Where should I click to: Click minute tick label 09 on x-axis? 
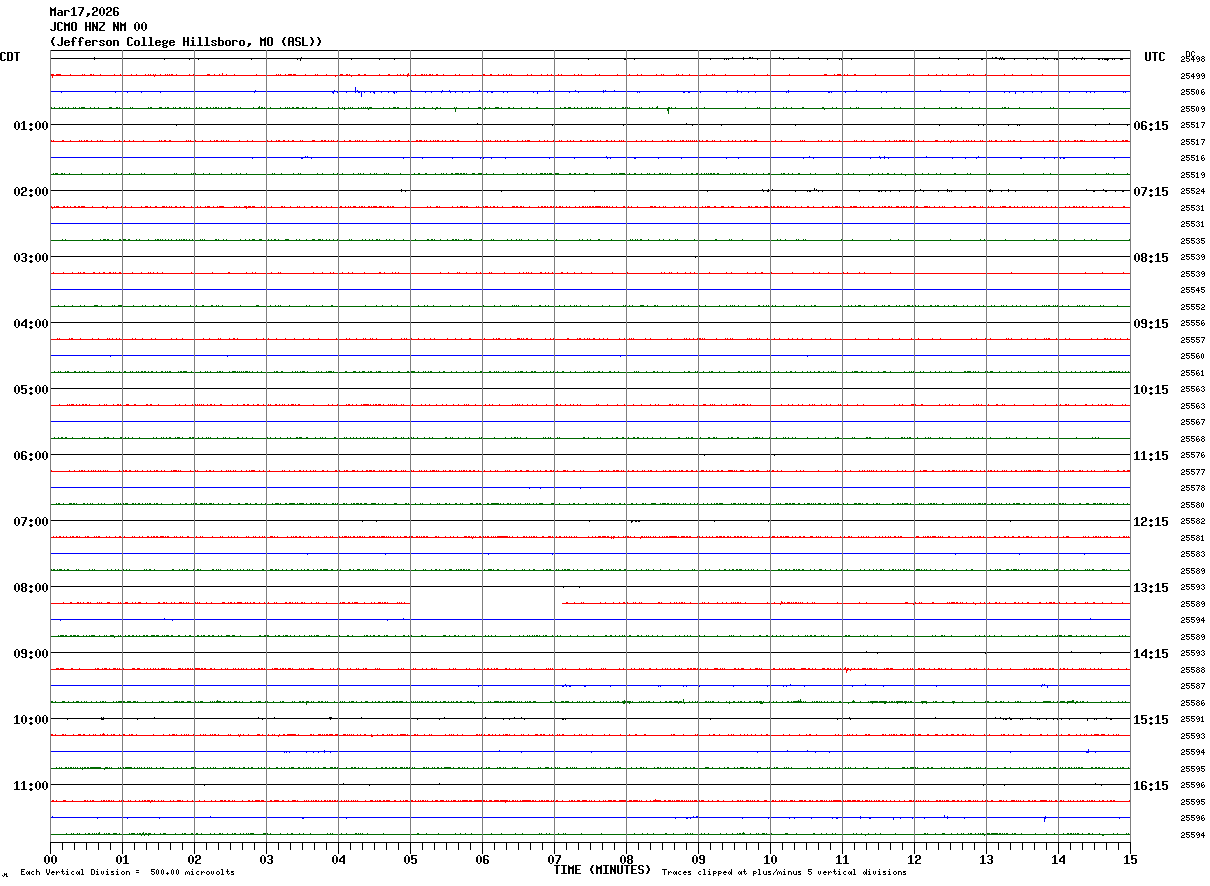(x=698, y=859)
